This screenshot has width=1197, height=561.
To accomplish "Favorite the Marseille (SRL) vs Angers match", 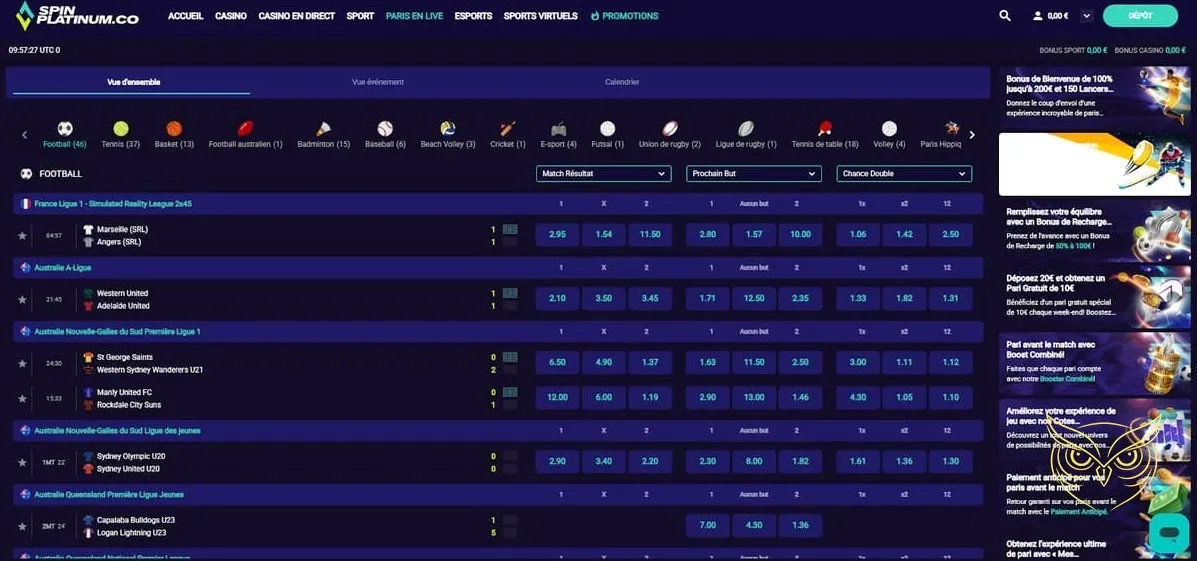I will (22, 236).
